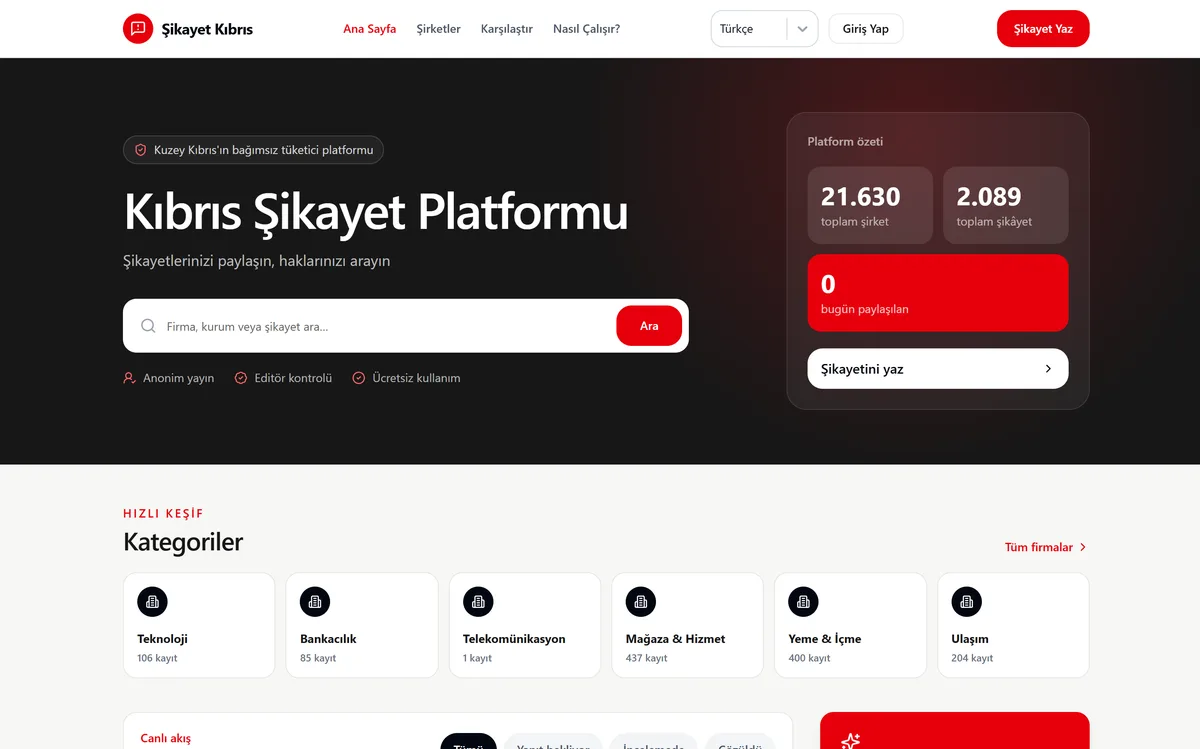This screenshot has width=1200, height=749.
Task: Click the Ulaşım category building icon
Action: 966,601
